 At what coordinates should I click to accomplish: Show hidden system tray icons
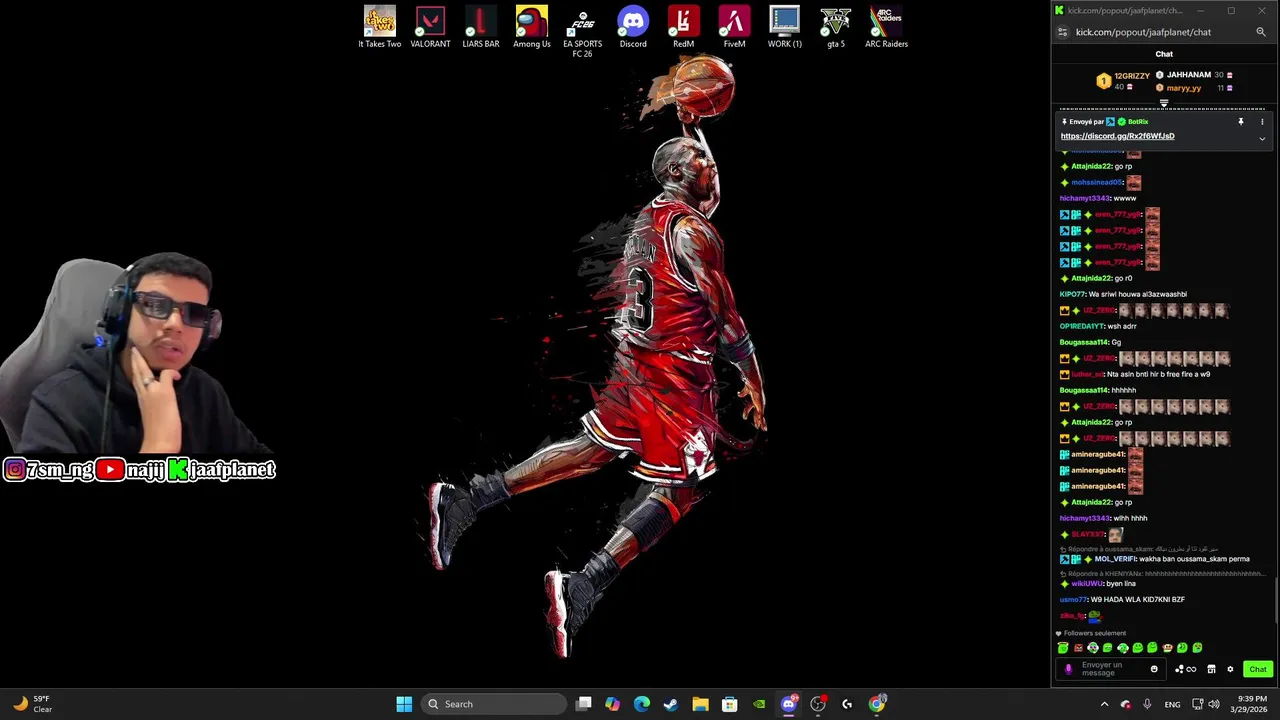[x=1104, y=704]
